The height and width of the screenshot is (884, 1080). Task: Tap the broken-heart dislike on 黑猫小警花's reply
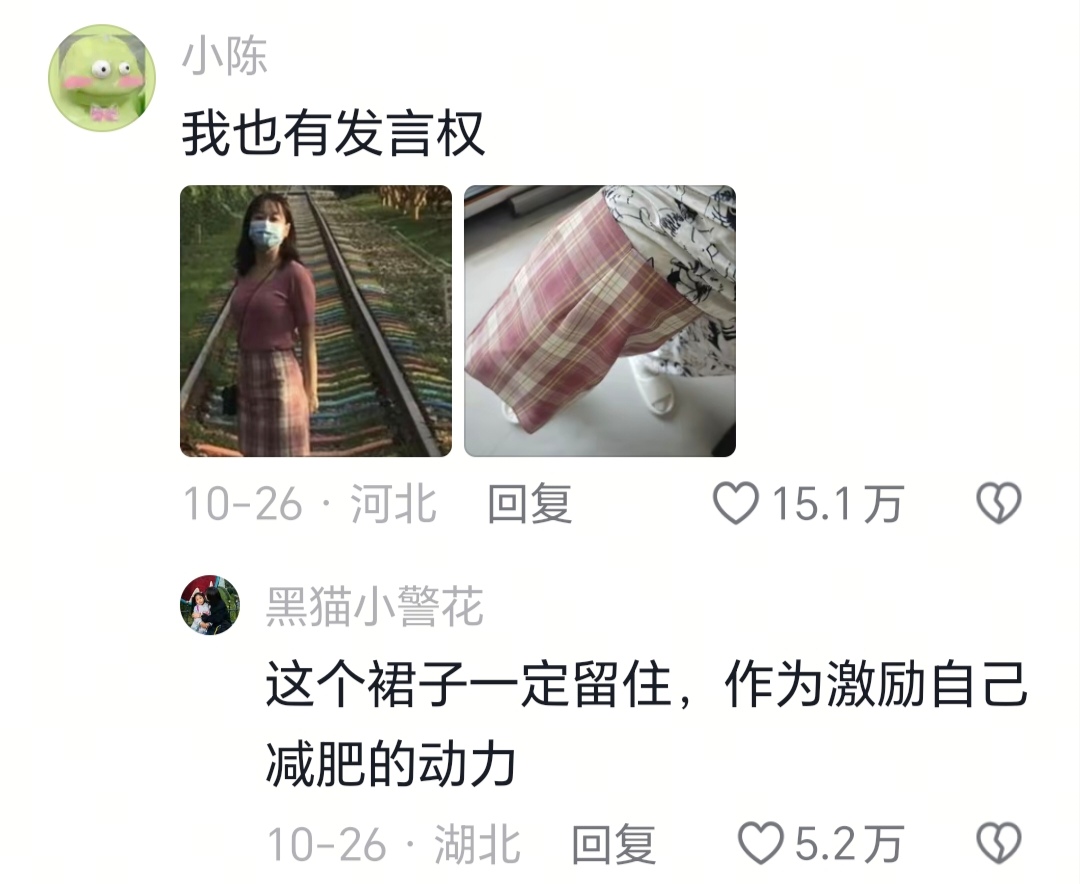pyautogui.click(x=999, y=843)
